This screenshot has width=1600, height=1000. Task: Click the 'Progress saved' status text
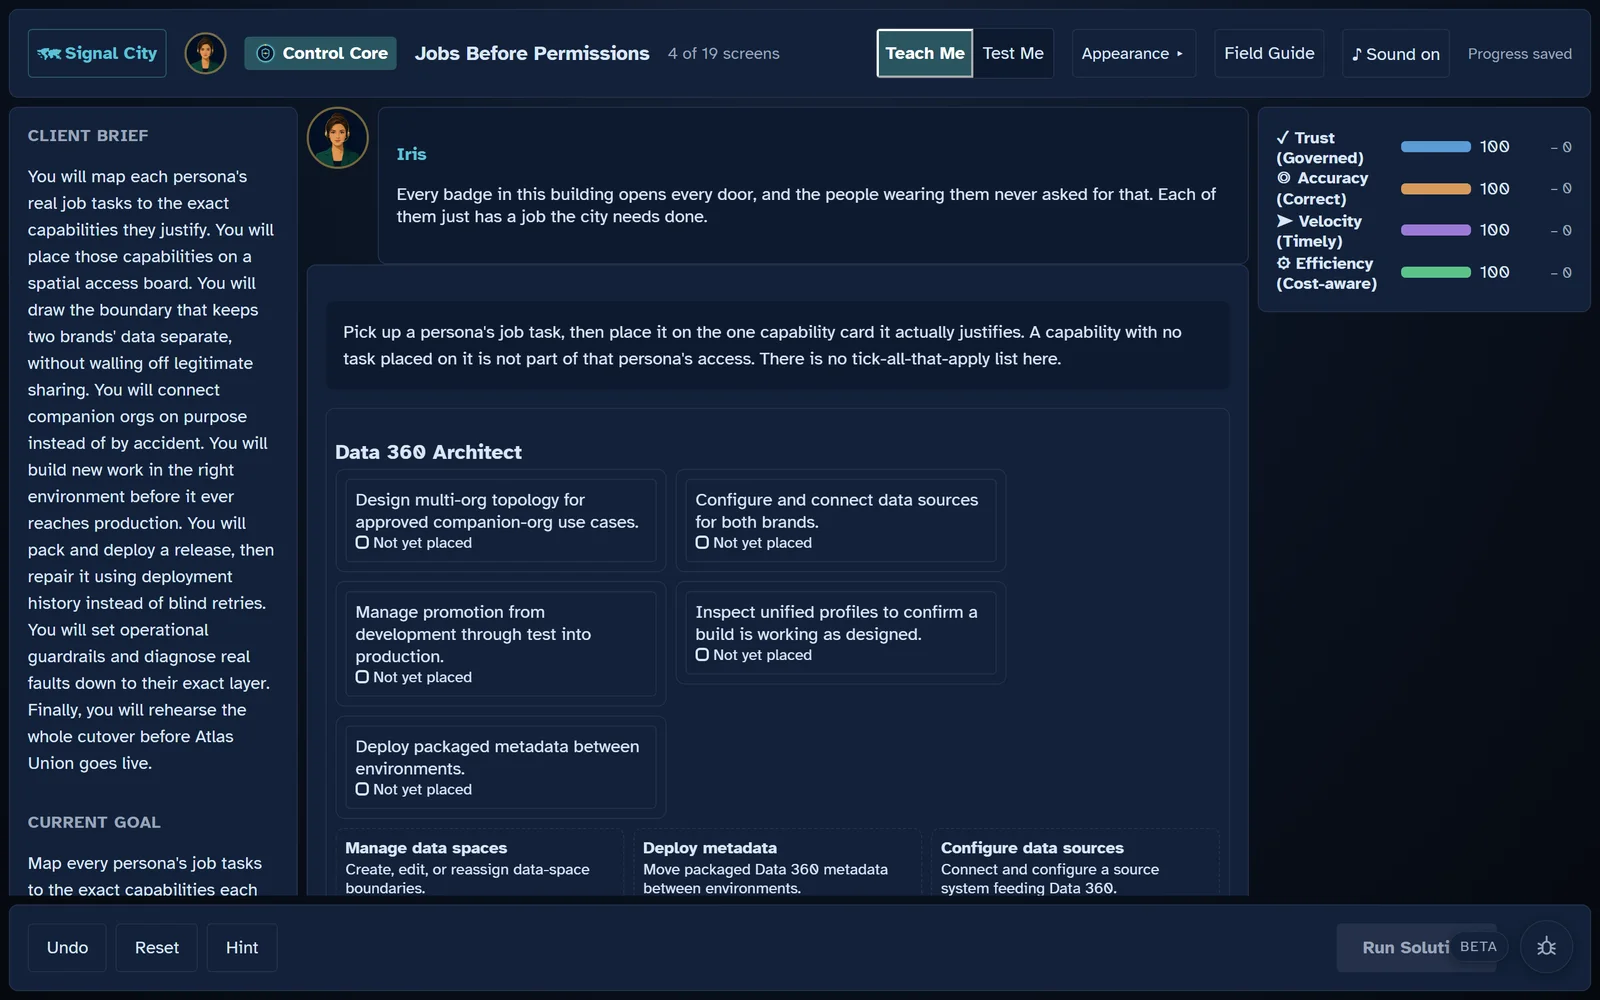pos(1519,54)
